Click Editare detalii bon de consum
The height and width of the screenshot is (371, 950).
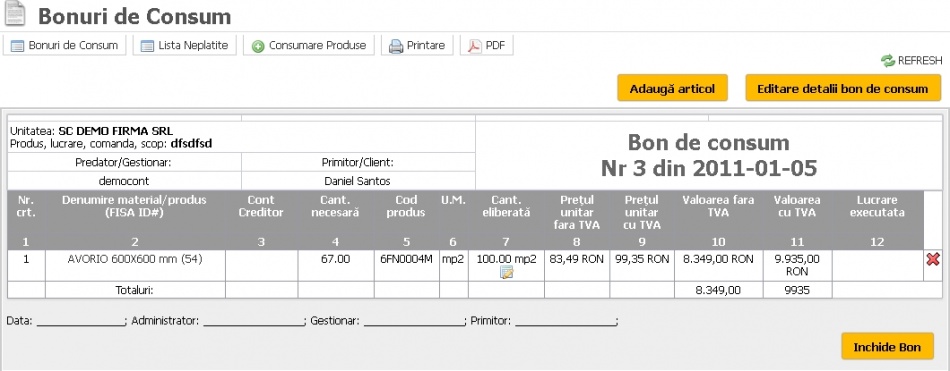click(x=843, y=89)
